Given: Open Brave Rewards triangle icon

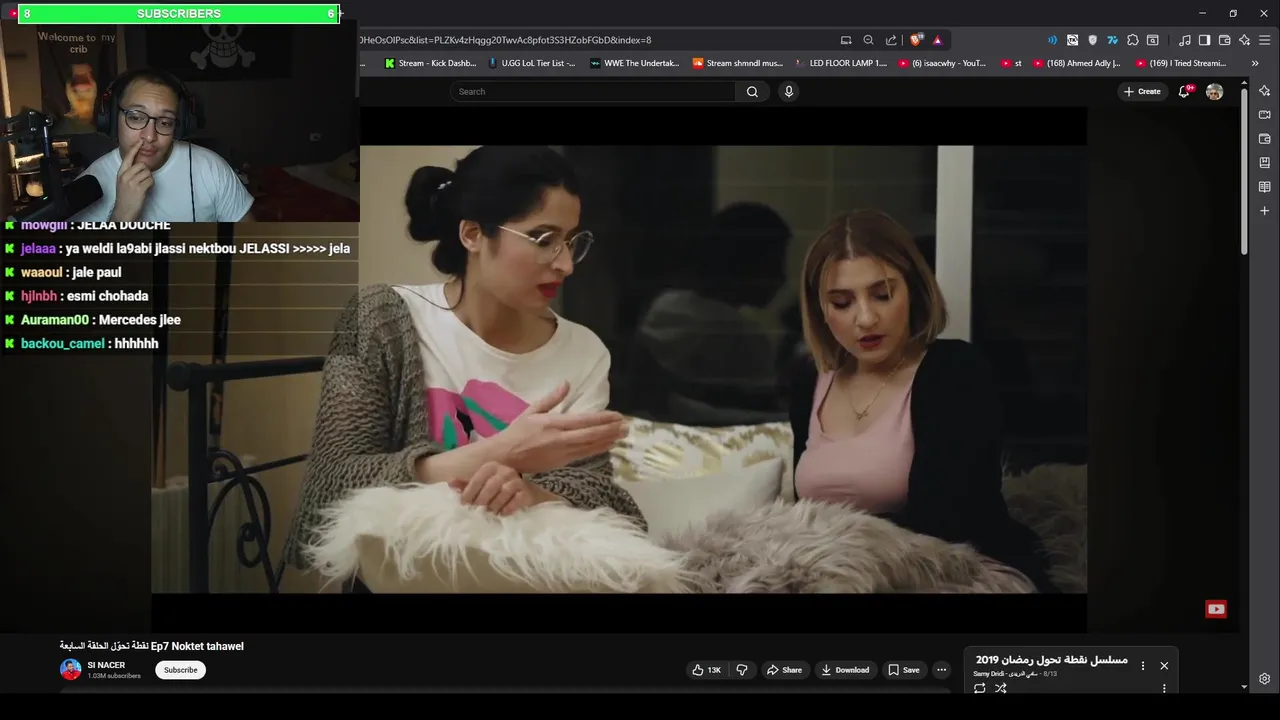Looking at the screenshot, I should tap(937, 40).
